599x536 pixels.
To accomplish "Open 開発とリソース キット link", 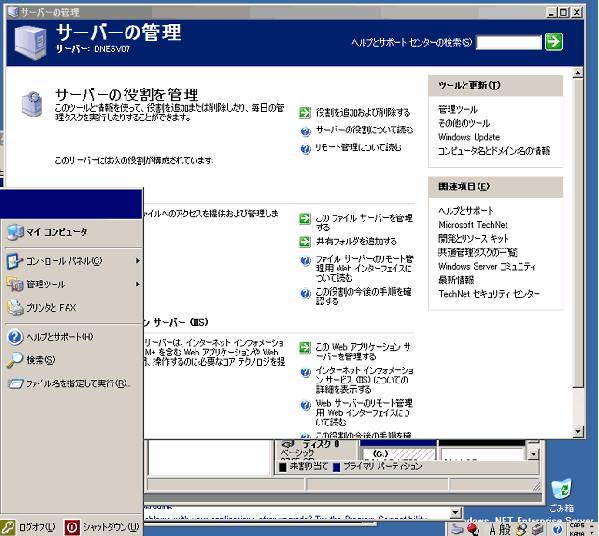I will pyautogui.click(x=473, y=238).
